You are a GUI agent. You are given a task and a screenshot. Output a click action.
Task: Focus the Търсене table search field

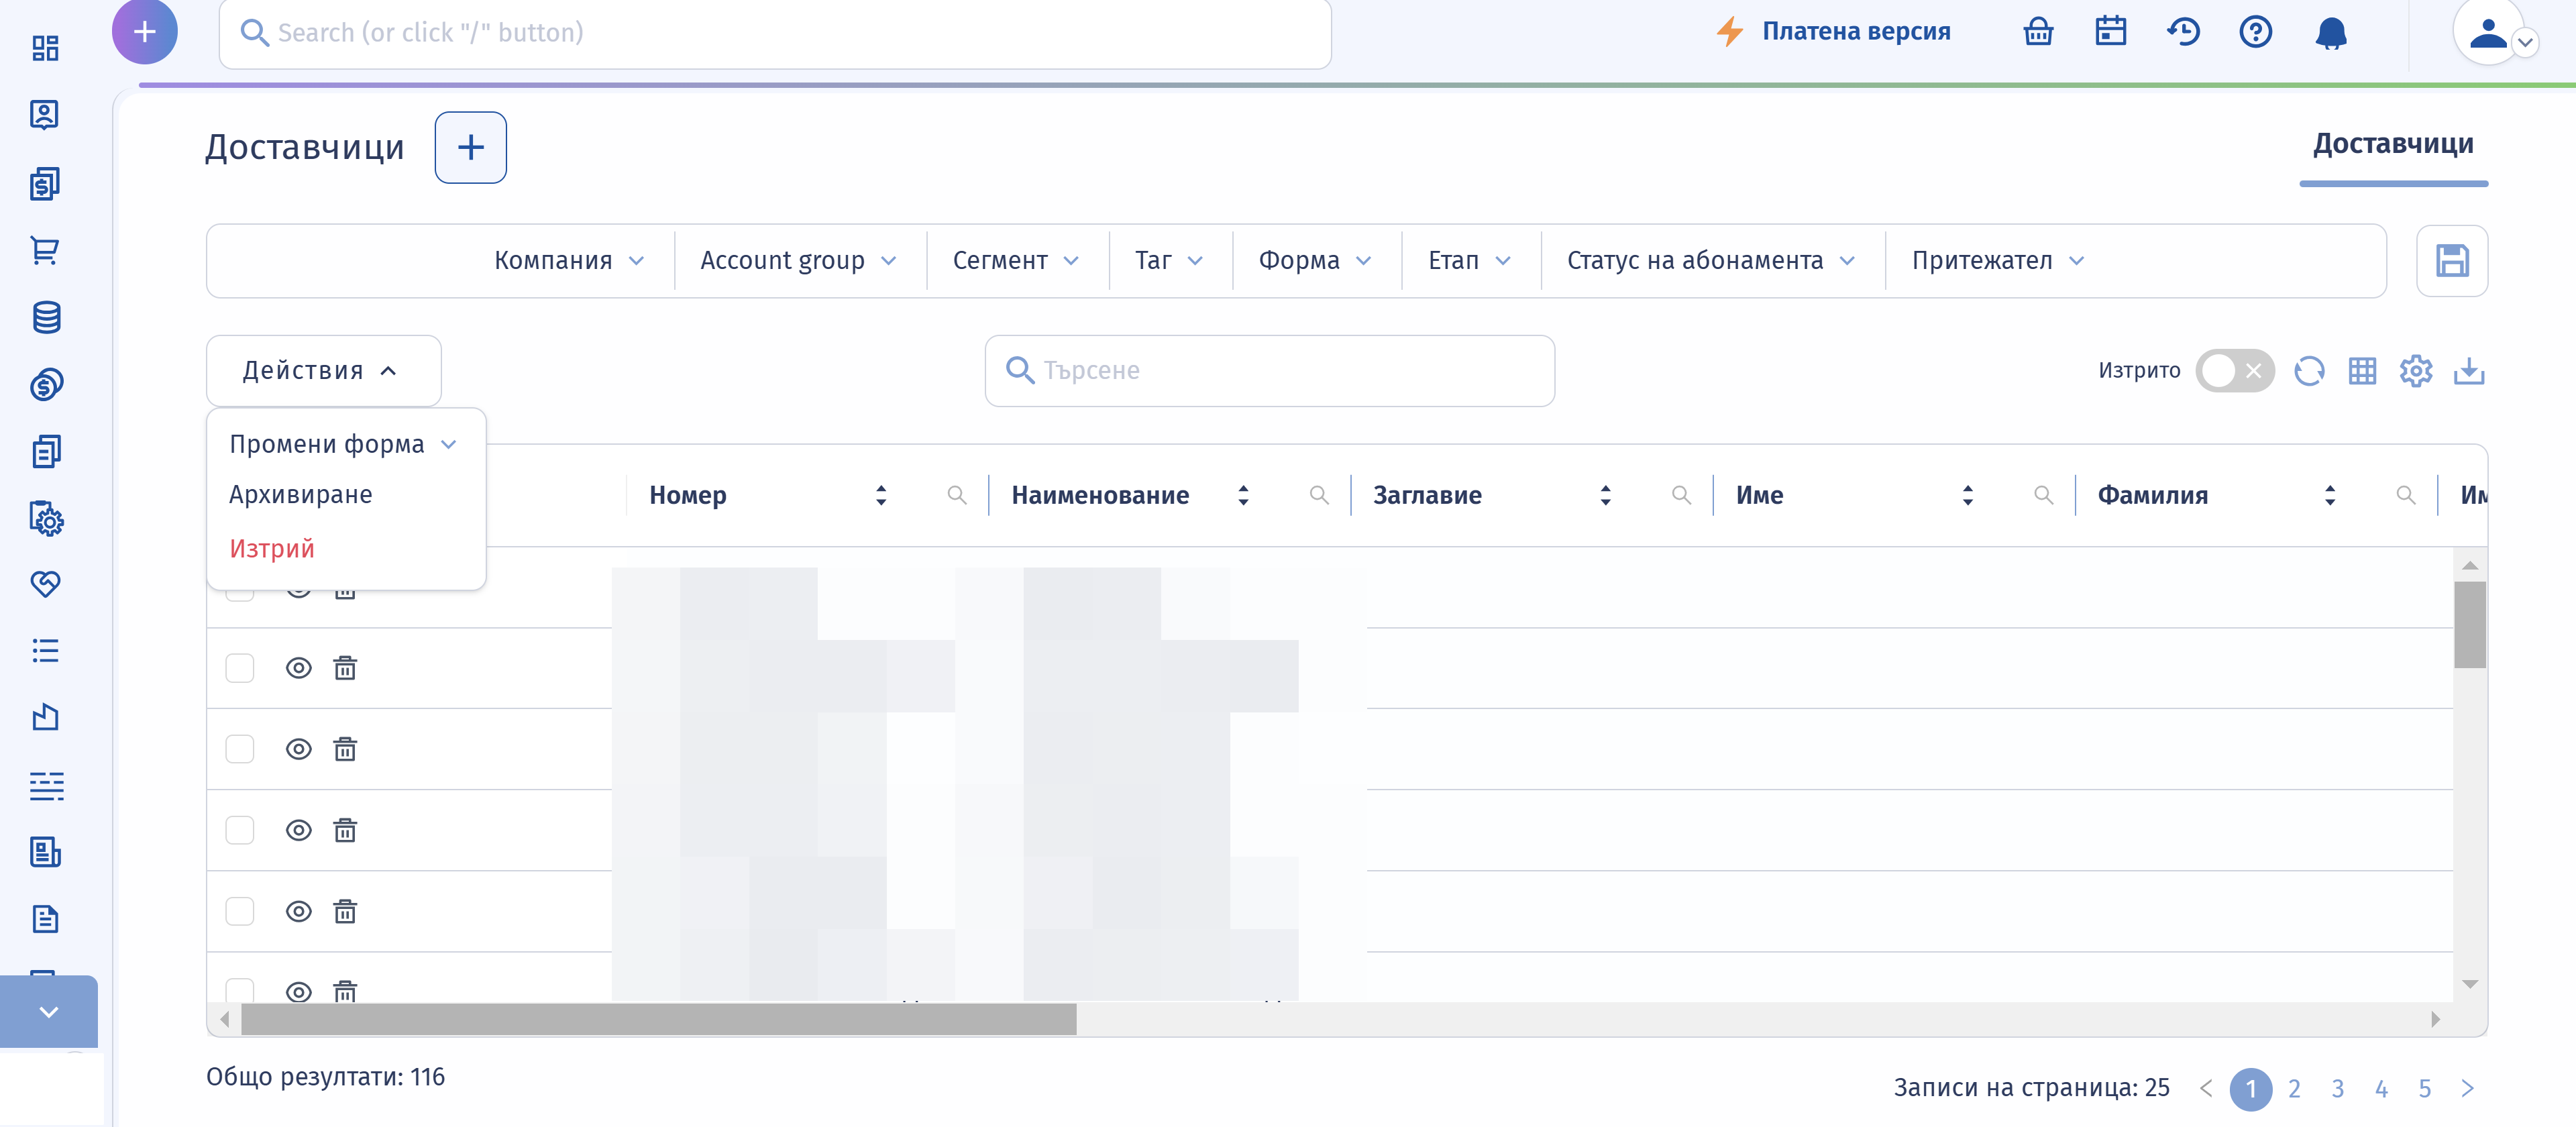coord(1269,371)
